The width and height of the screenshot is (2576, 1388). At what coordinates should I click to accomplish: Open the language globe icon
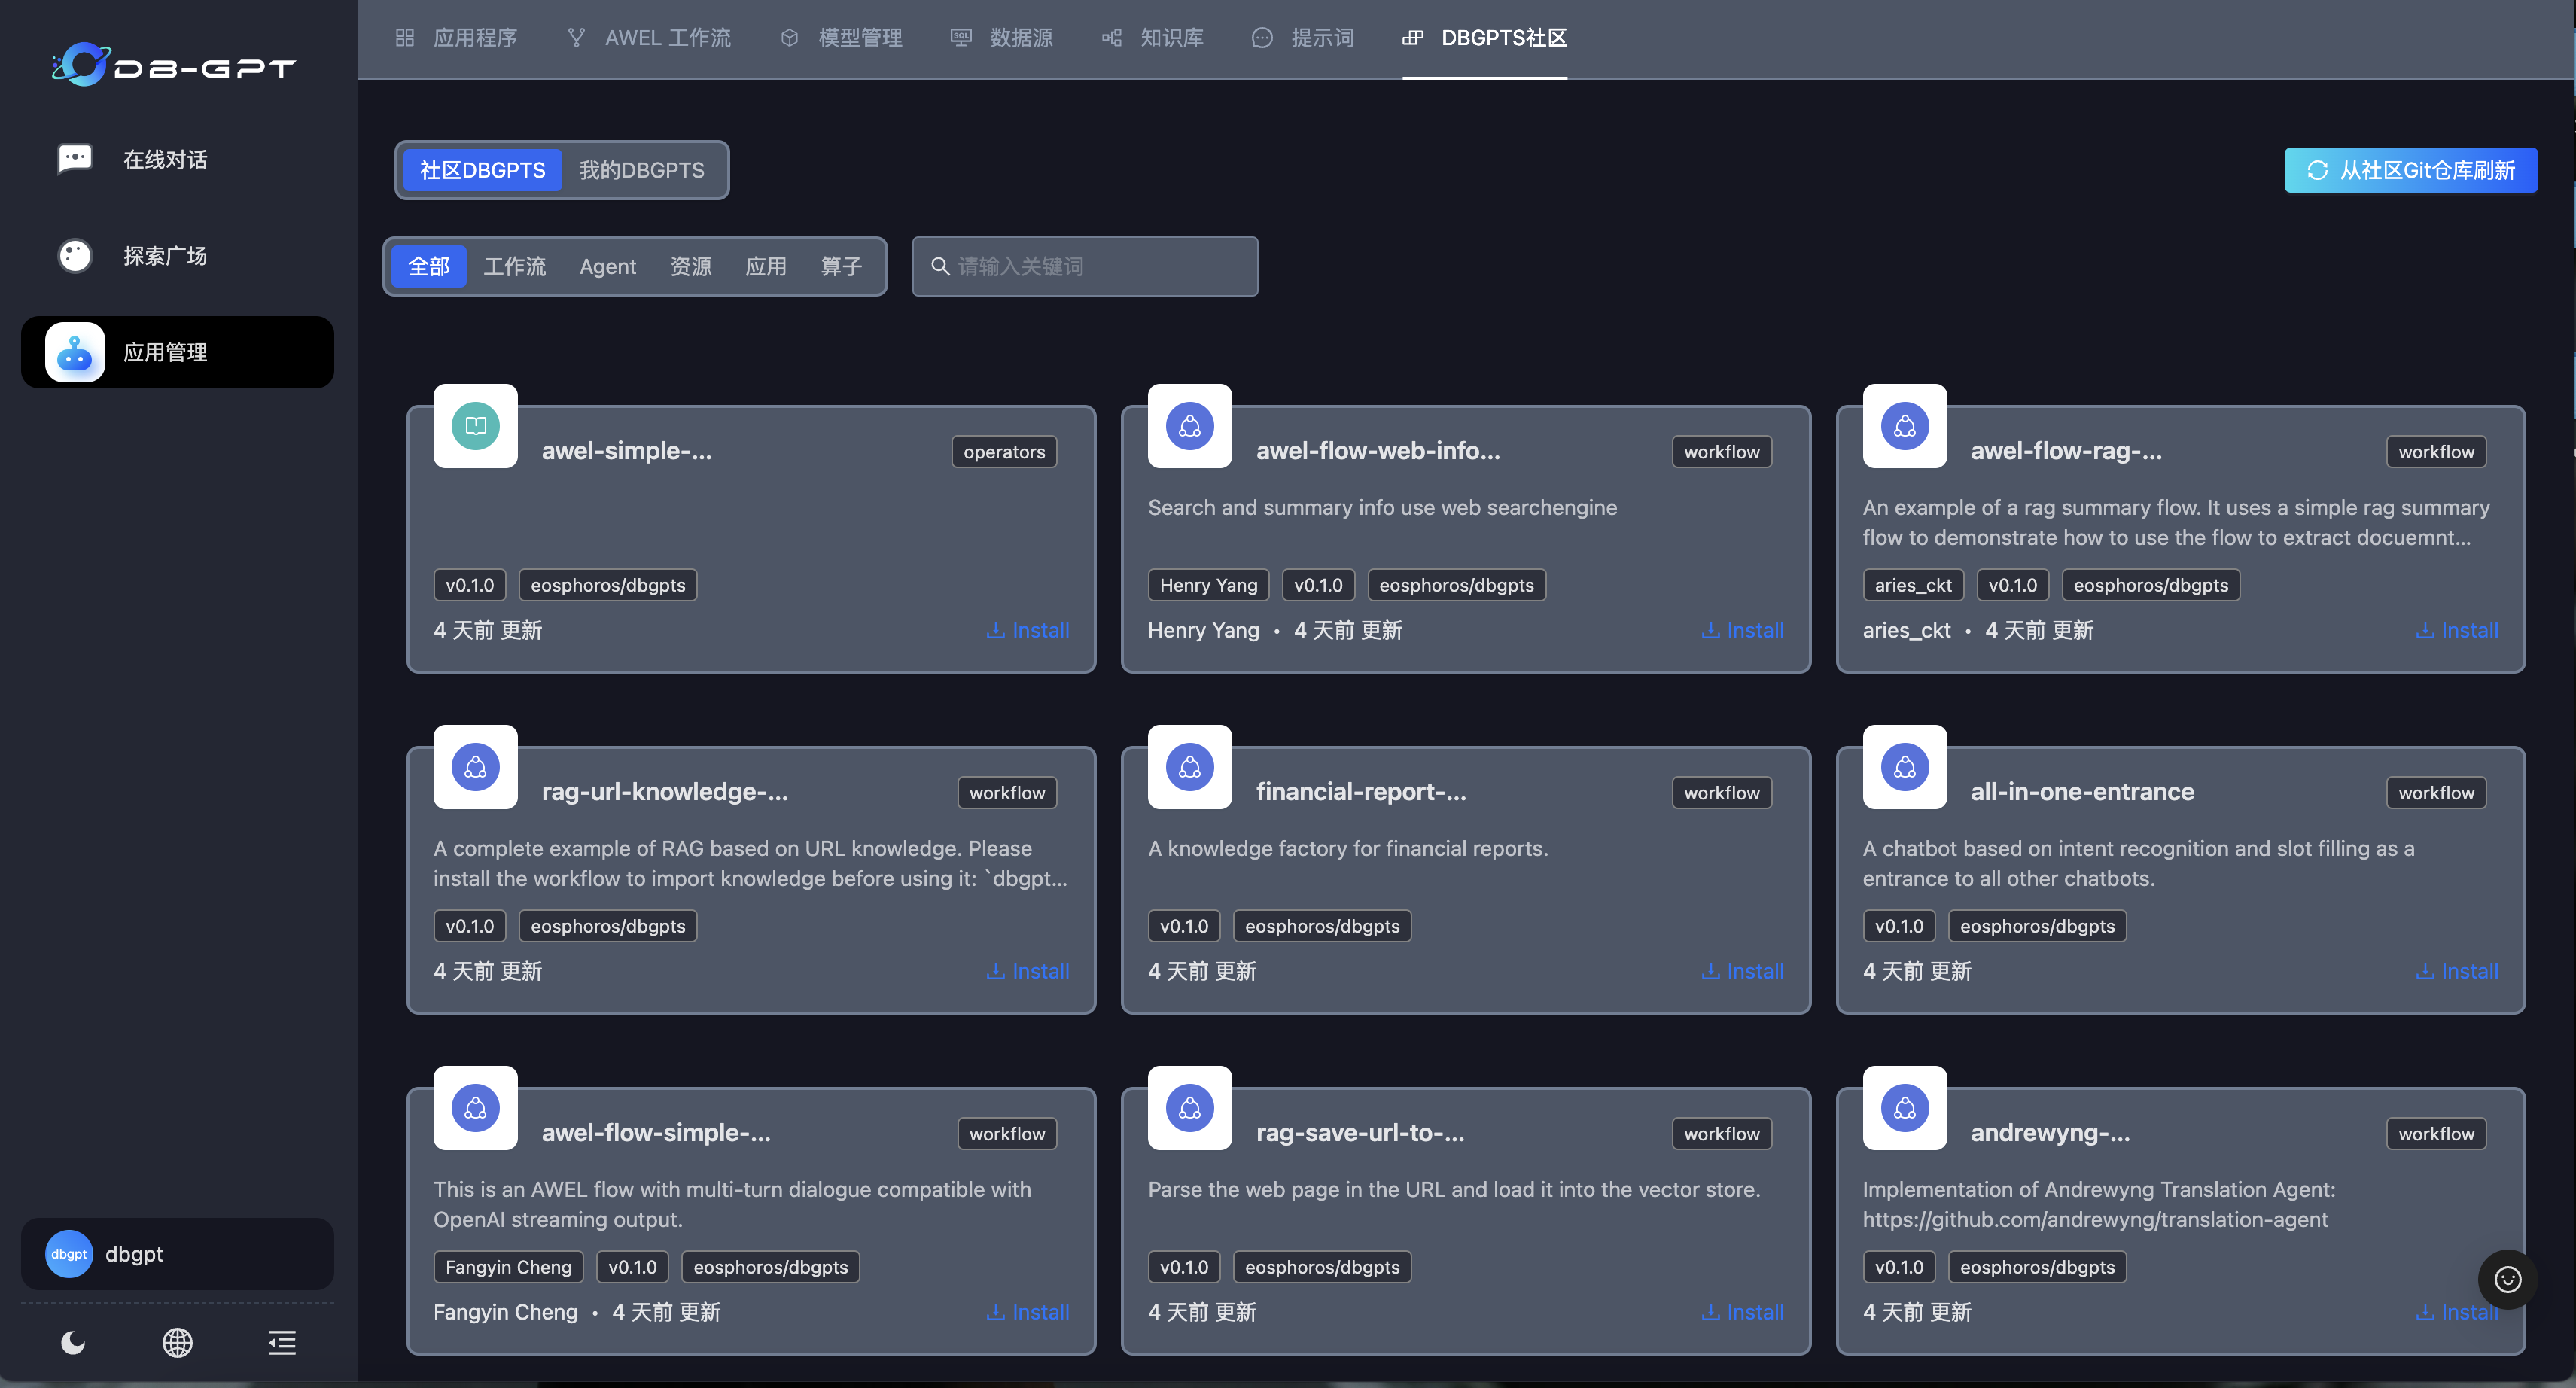(177, 1342)
